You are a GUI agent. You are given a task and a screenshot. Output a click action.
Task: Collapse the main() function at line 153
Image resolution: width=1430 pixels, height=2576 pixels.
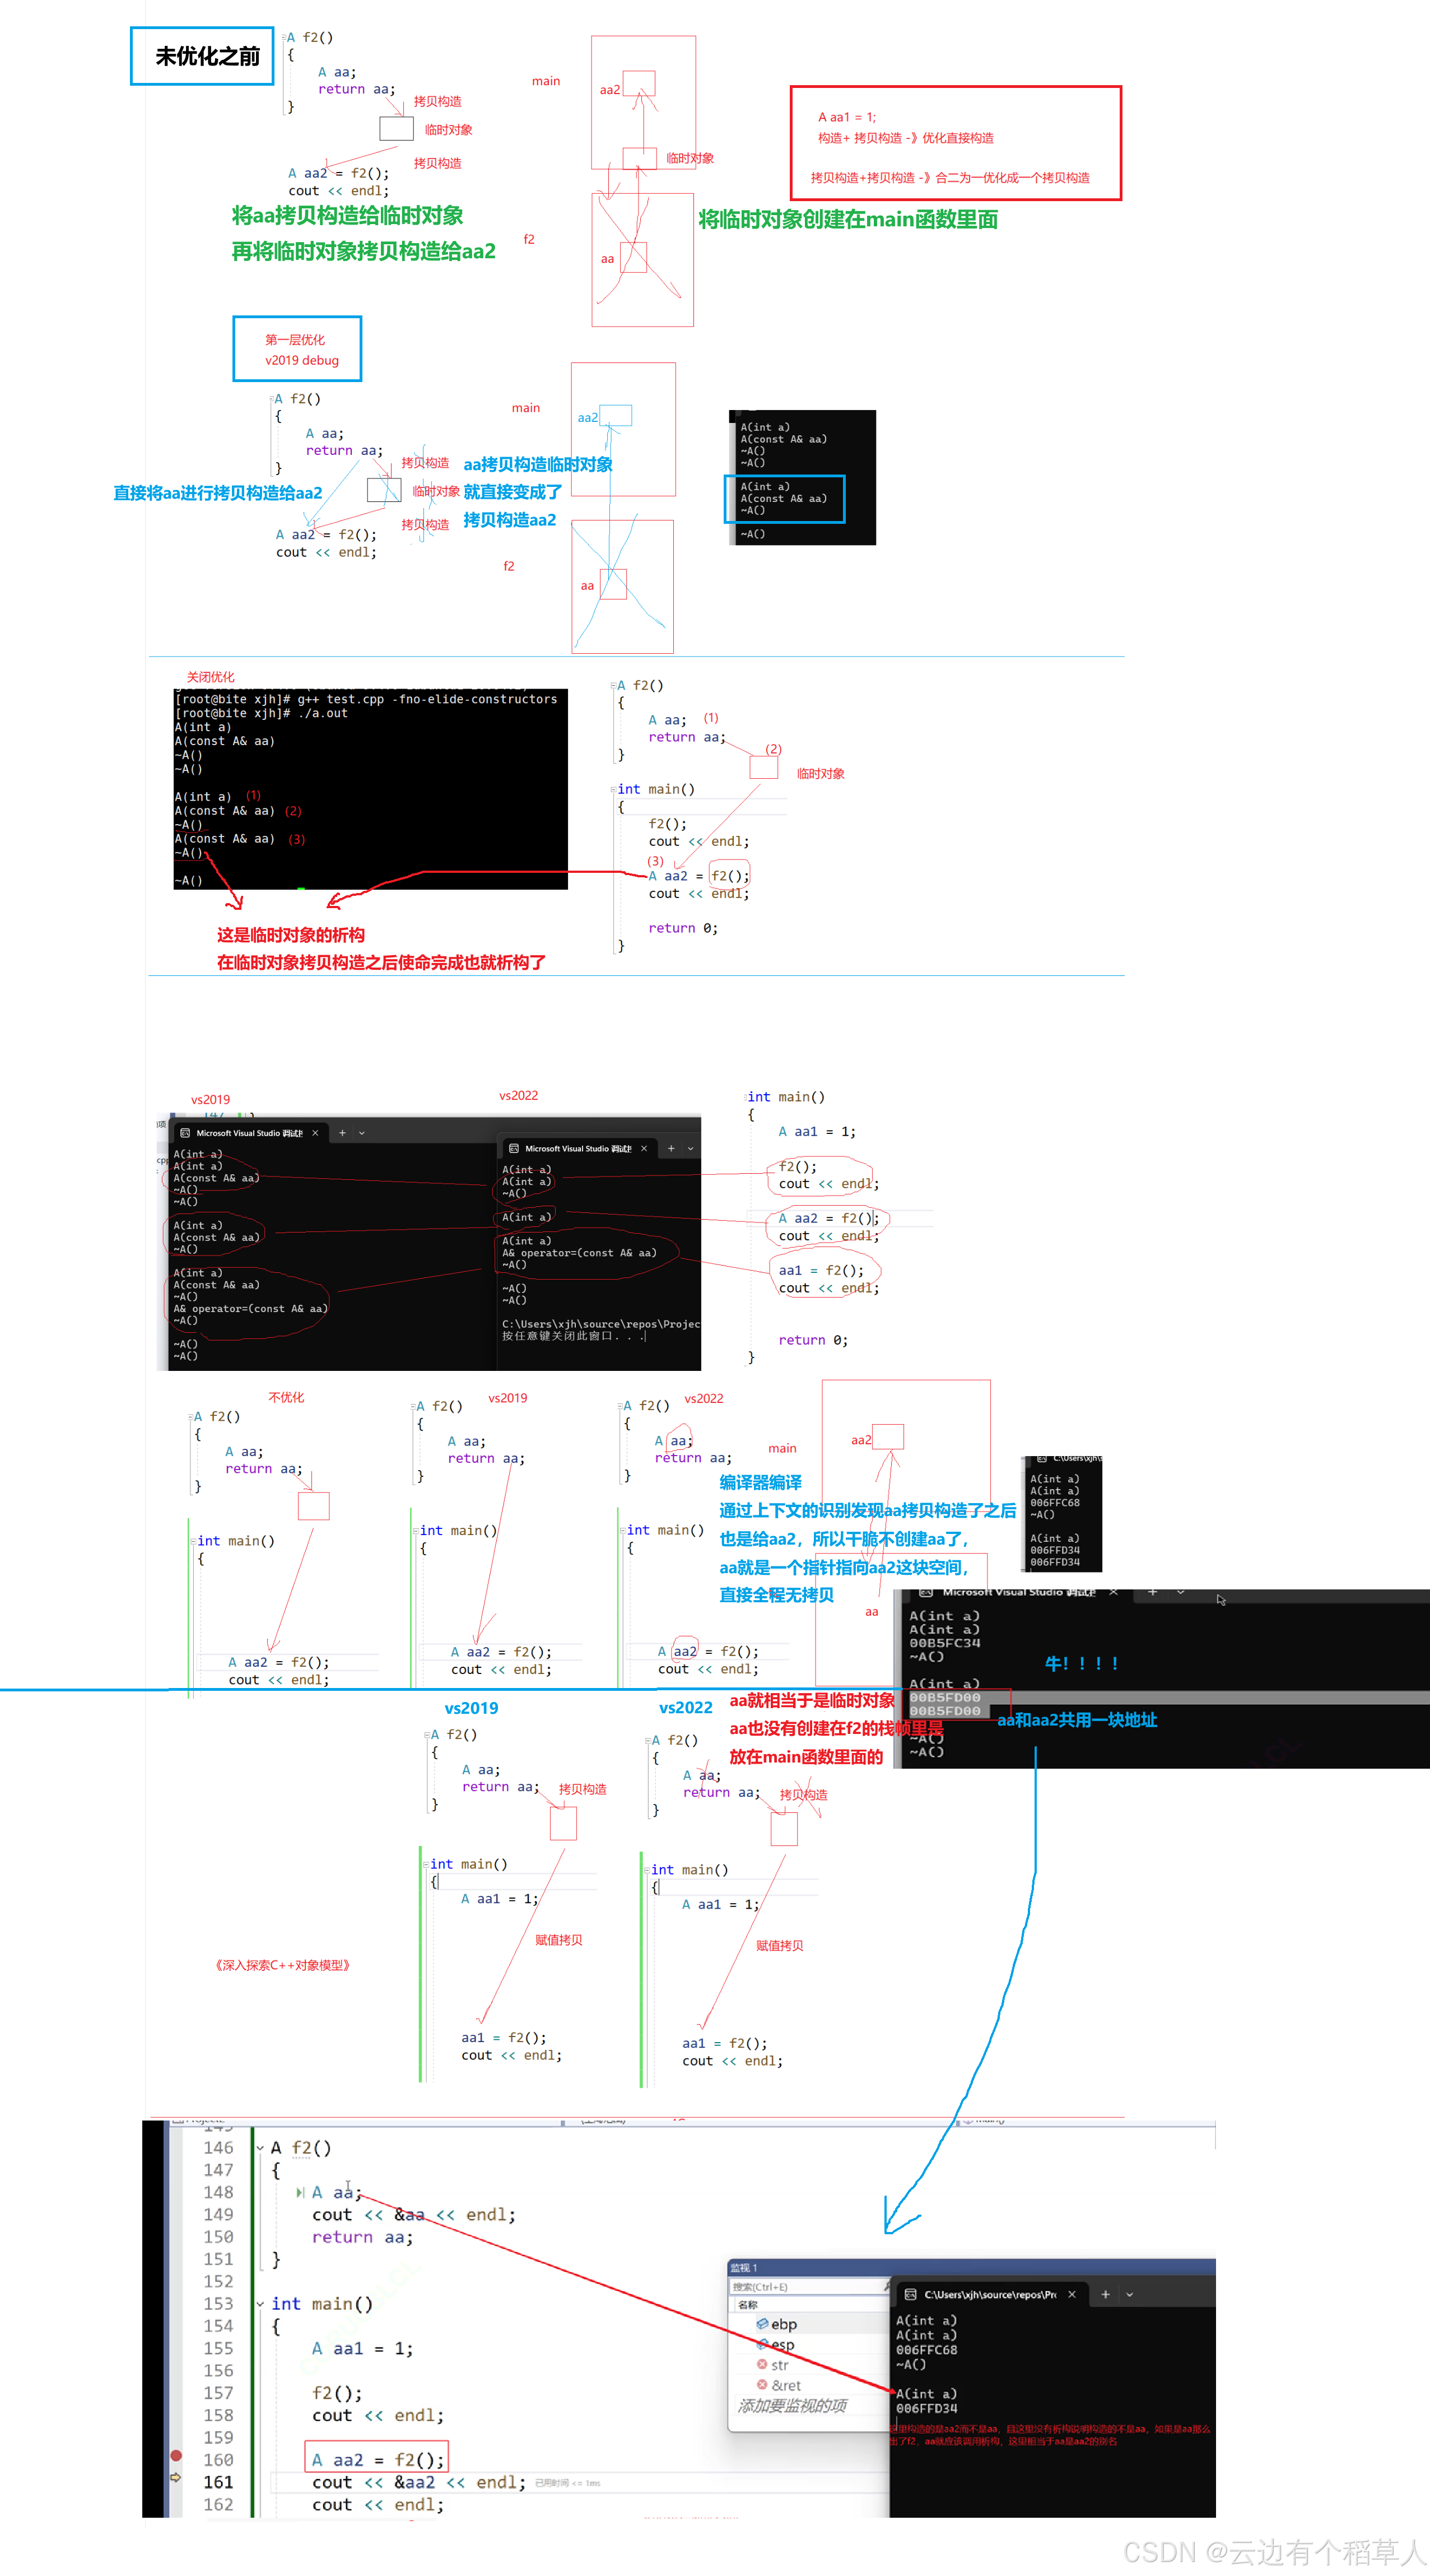260,2303
